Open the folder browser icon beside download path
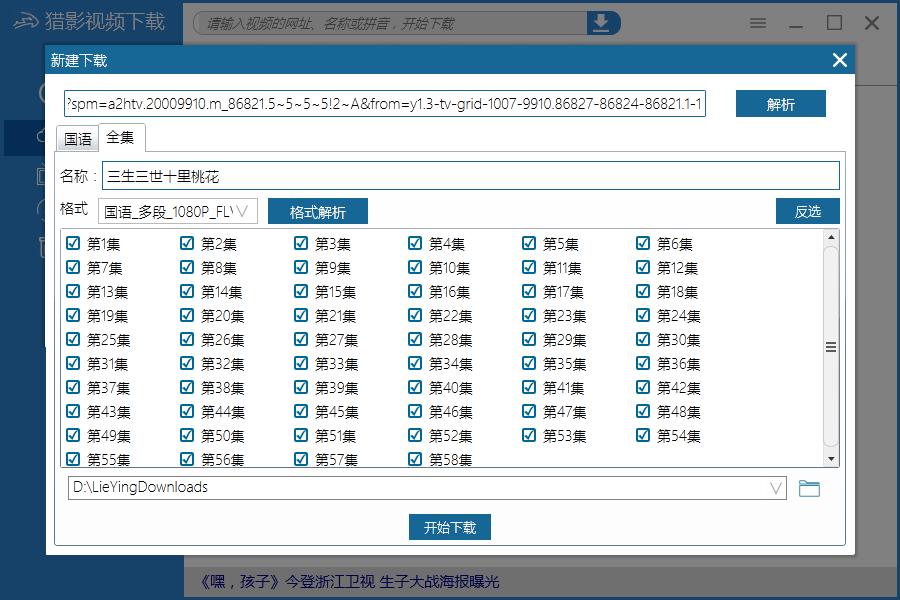Image resolution: width=900 pixels, height=600 pixels. pyautogui.click(x=810, y=487)
